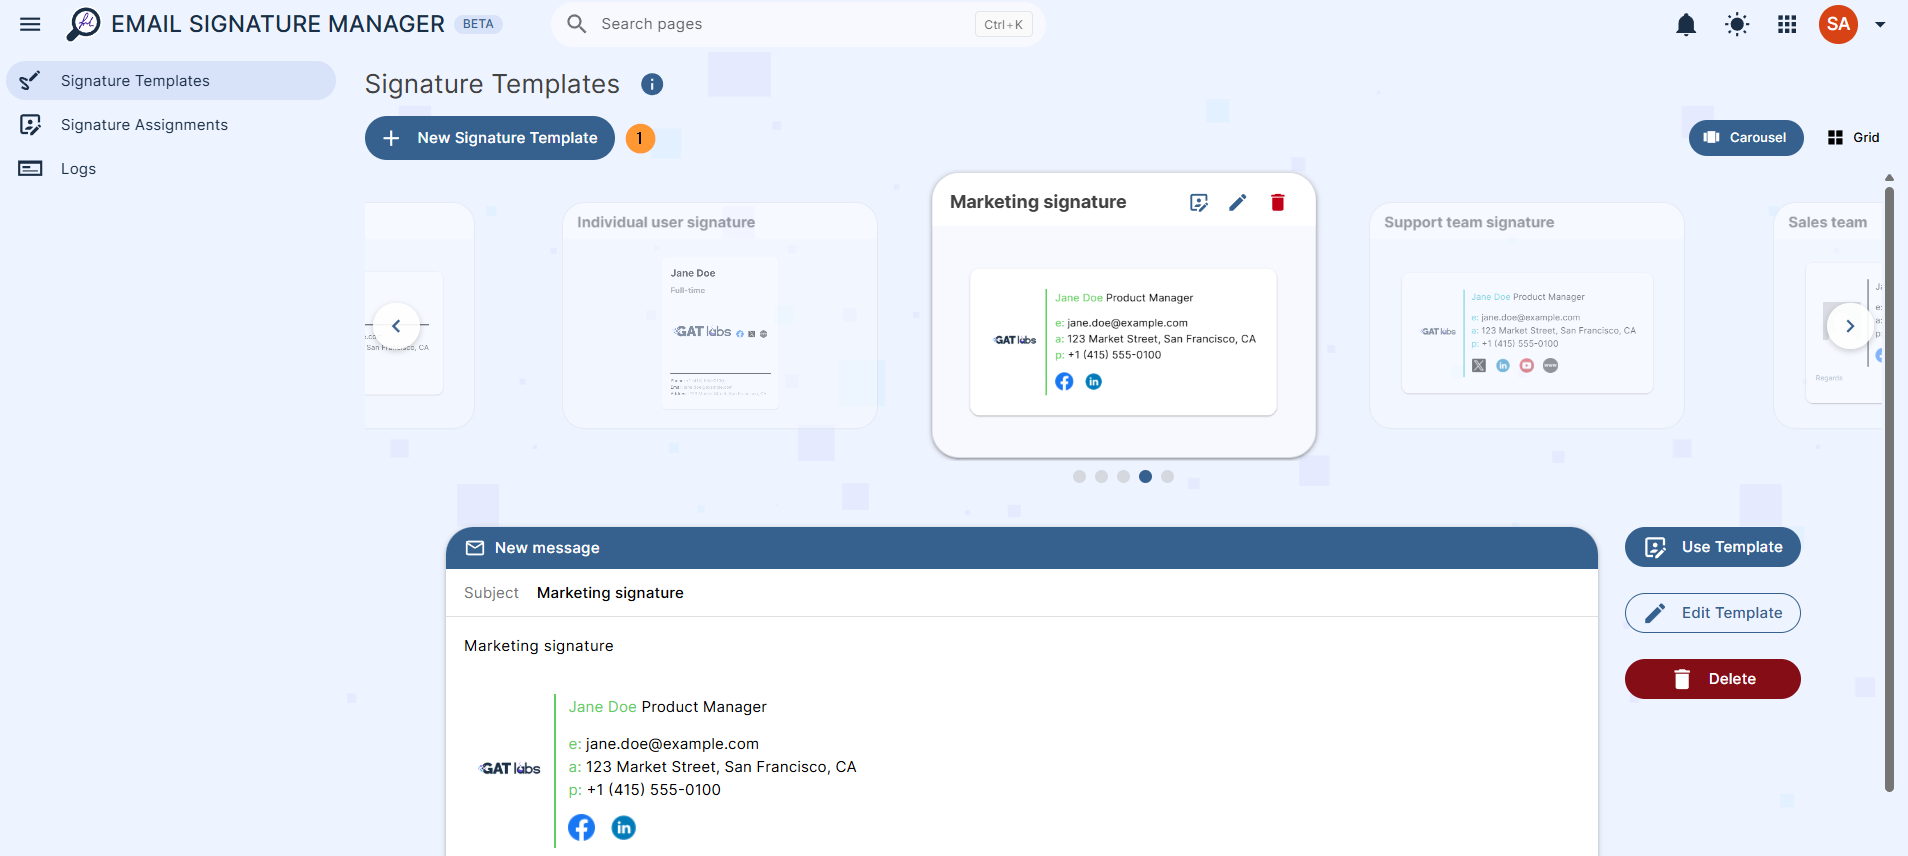Expand the account dropdown arrow
Image resolution: width=1908 pixels, height=856 pixels.
(1880, 25)
